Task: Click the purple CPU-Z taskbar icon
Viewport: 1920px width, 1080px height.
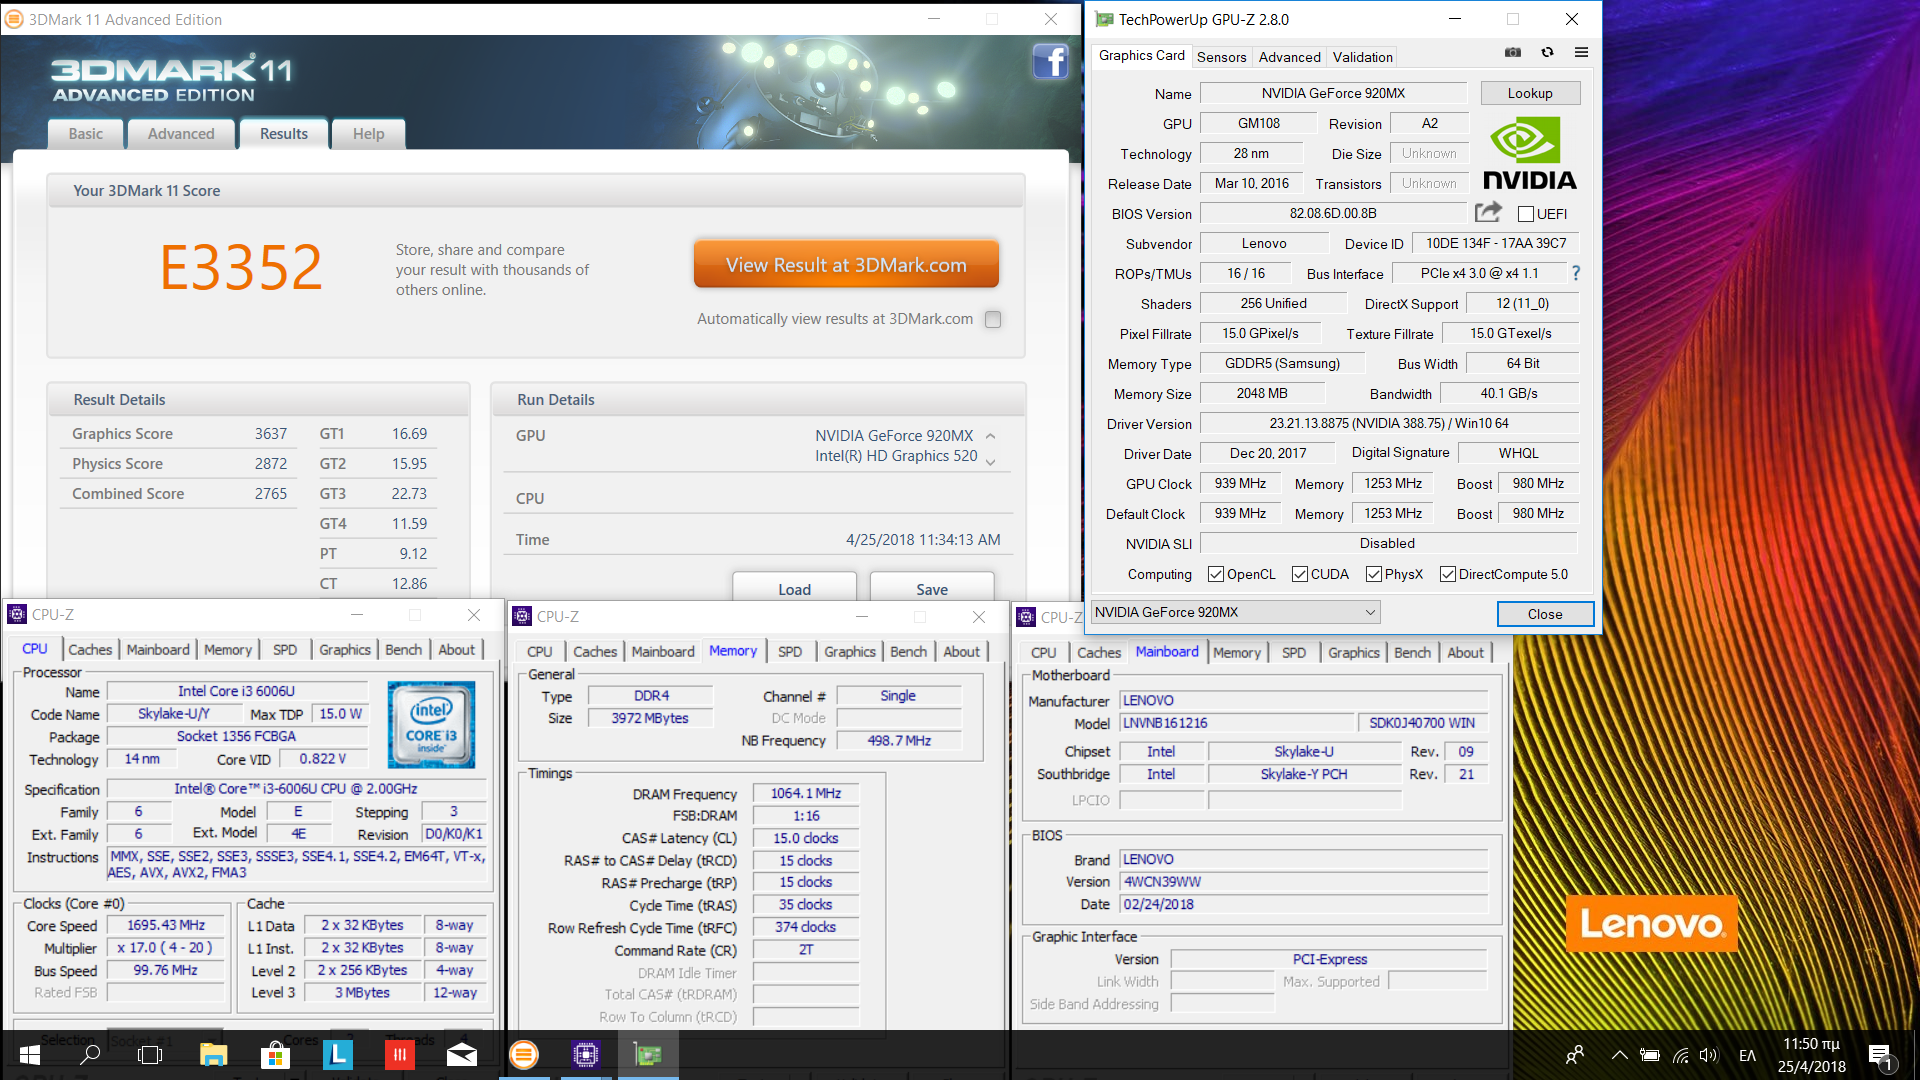Action: tap(586, 1055)
